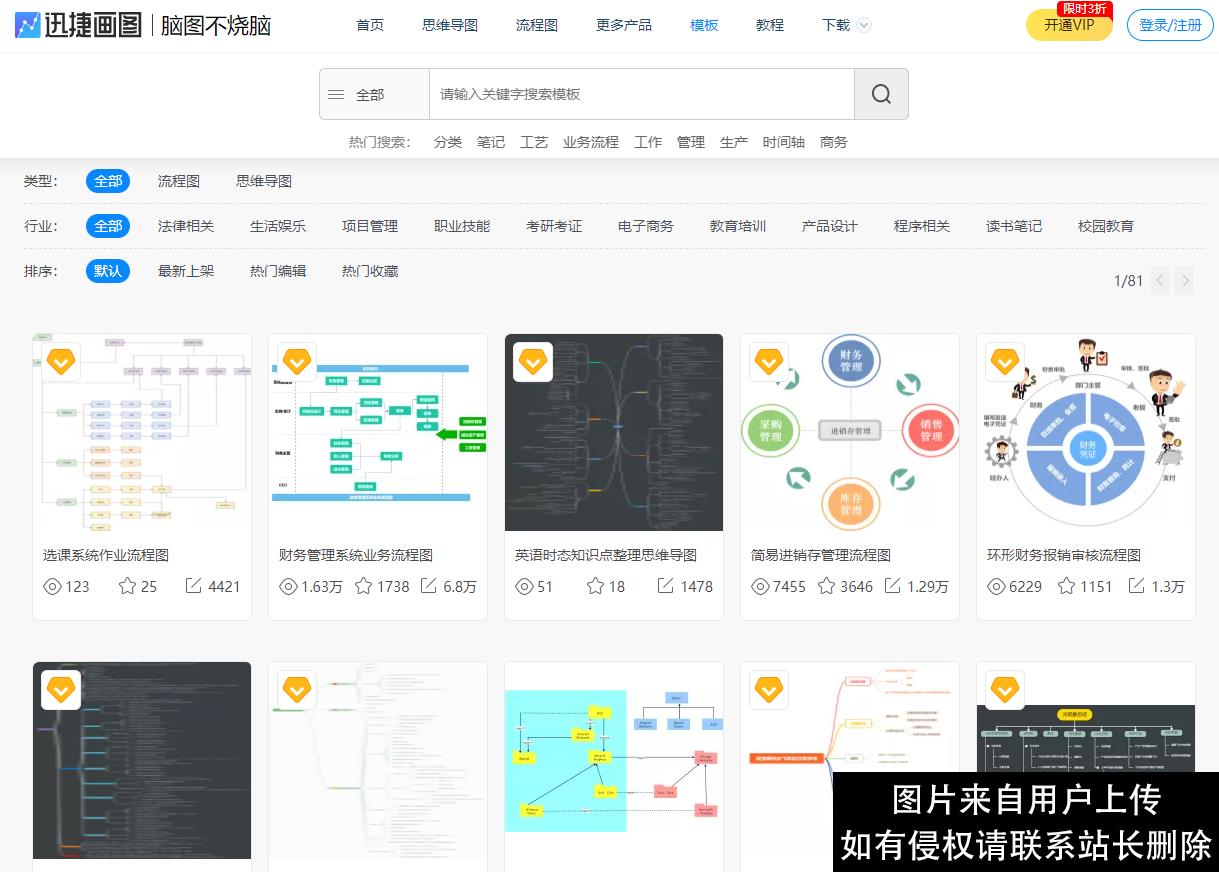Screen dimensions: 1219x872
Task: Open the 简易进销存管理流程图 template thumbnail
Action: point(849,432)
